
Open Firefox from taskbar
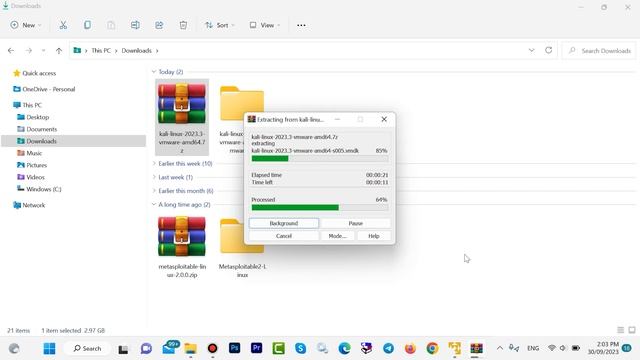pos(410,348)
